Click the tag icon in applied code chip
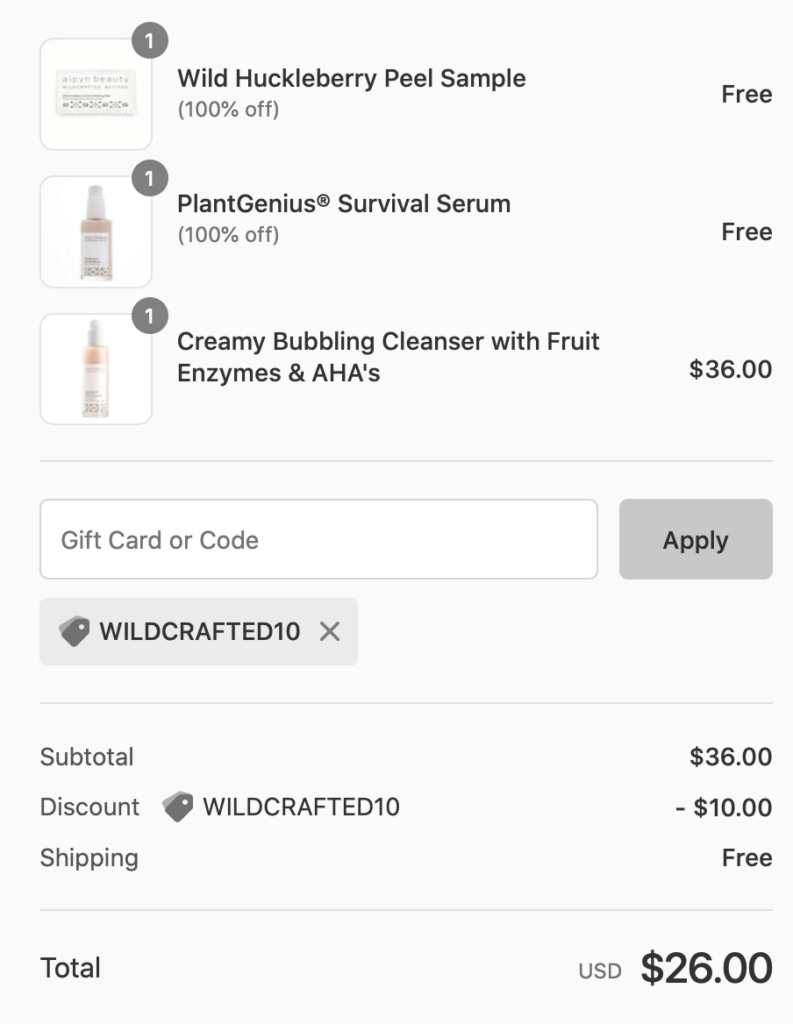This screenshot has height=1024, width=793. point(73,631)
